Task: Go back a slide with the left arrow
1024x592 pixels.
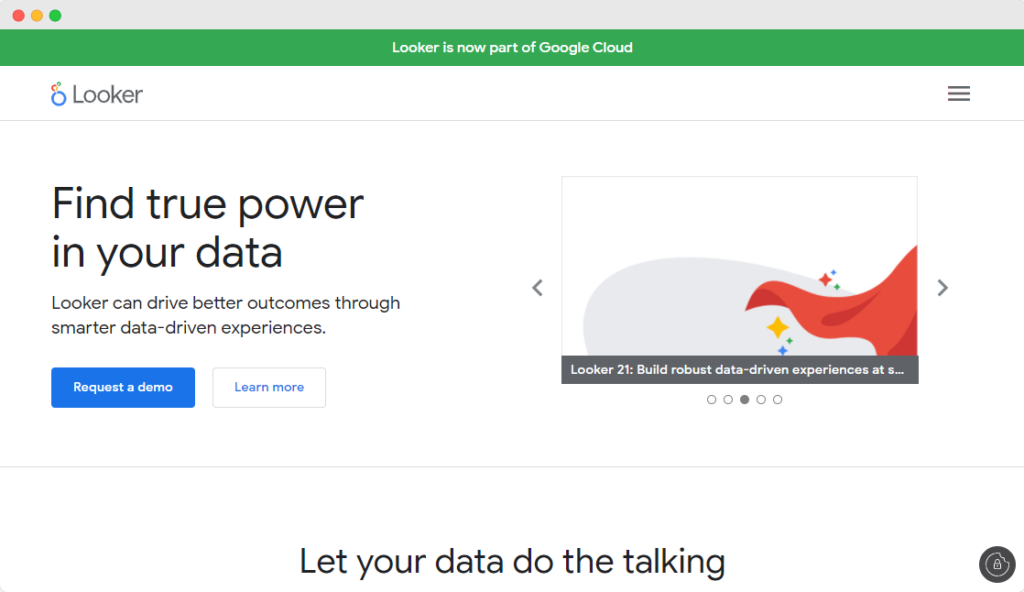Action: [537, 287]
